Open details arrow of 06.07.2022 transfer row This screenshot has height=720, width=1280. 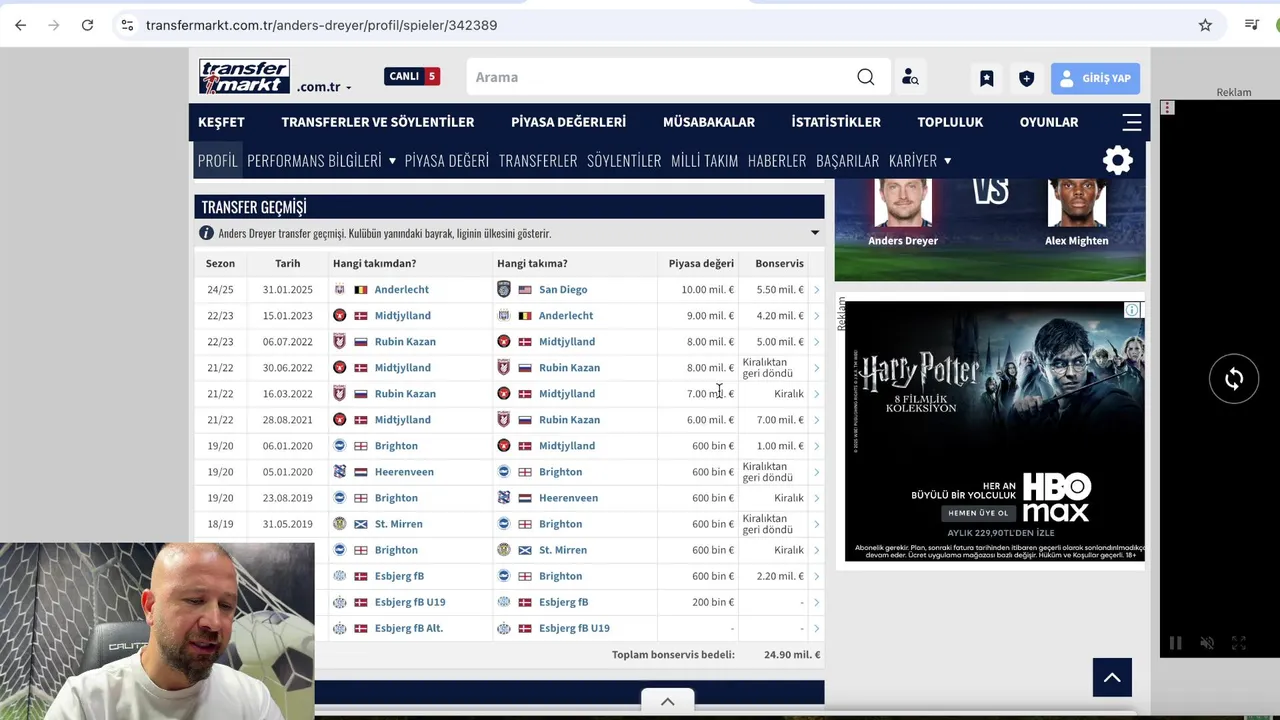tap(816, 342)
